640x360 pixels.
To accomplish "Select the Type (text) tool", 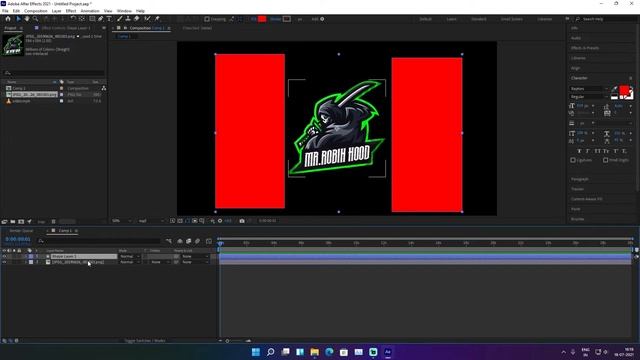I will point(109,19).
